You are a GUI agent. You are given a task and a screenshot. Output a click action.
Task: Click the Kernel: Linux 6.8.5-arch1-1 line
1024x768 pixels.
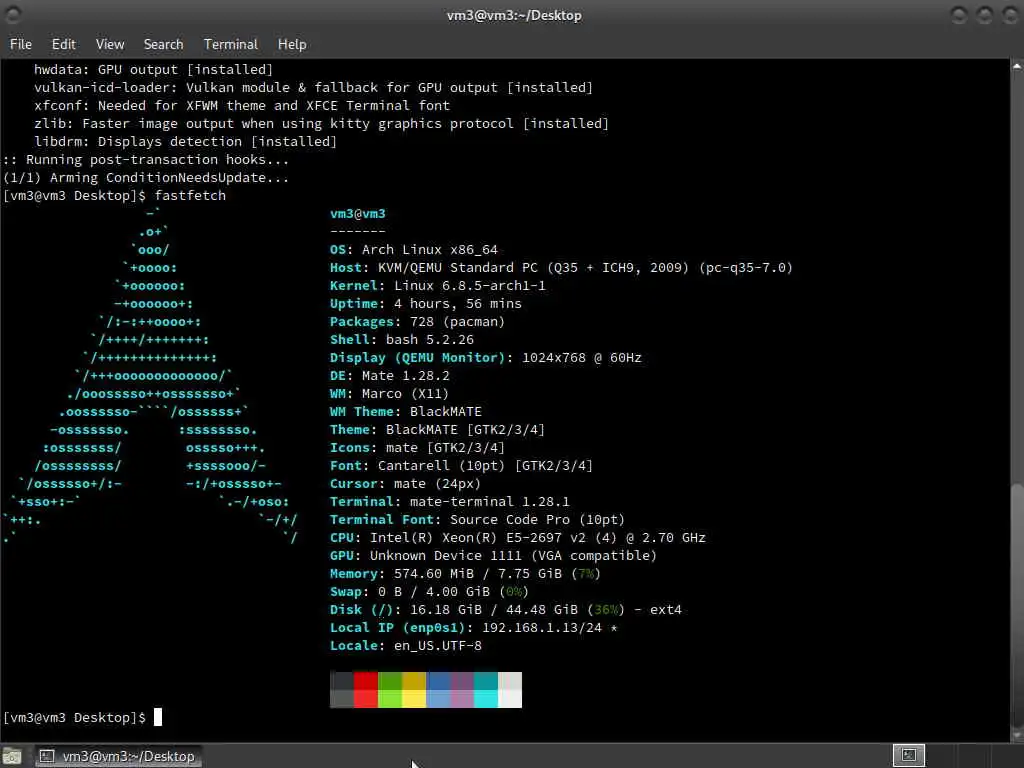(438, 285)
